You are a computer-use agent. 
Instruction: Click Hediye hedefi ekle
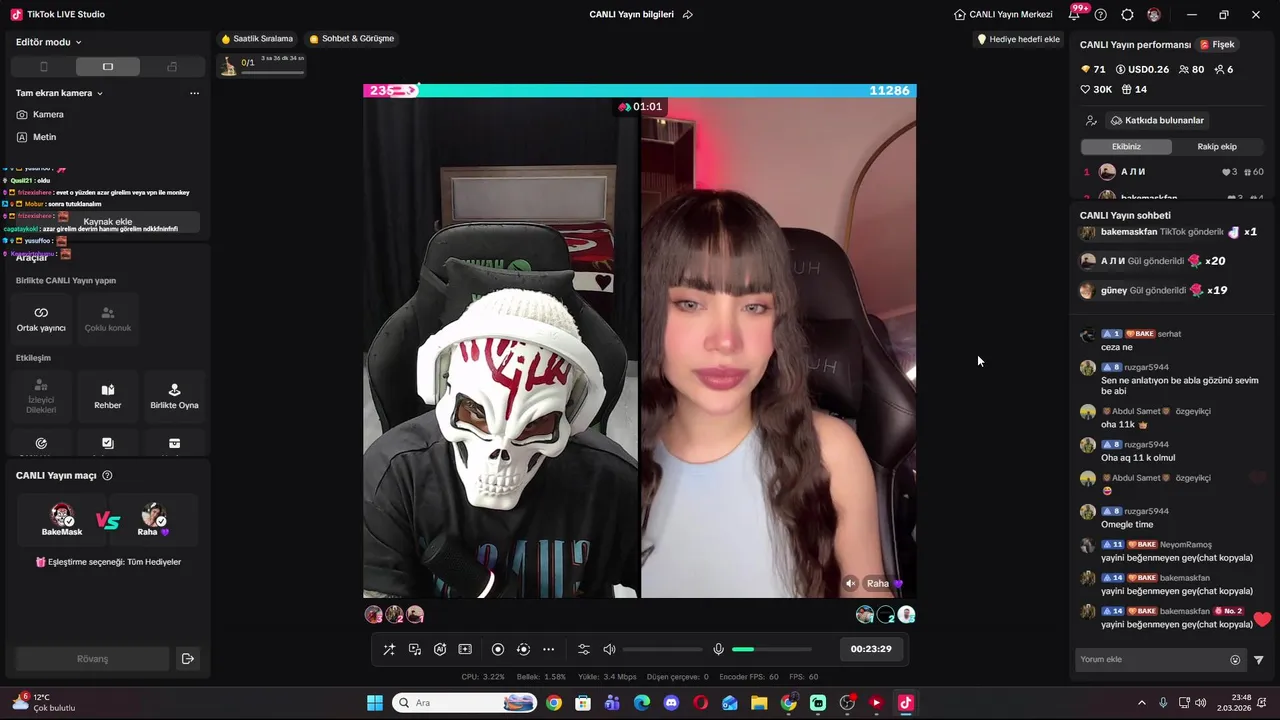[x=1018, y=39]
